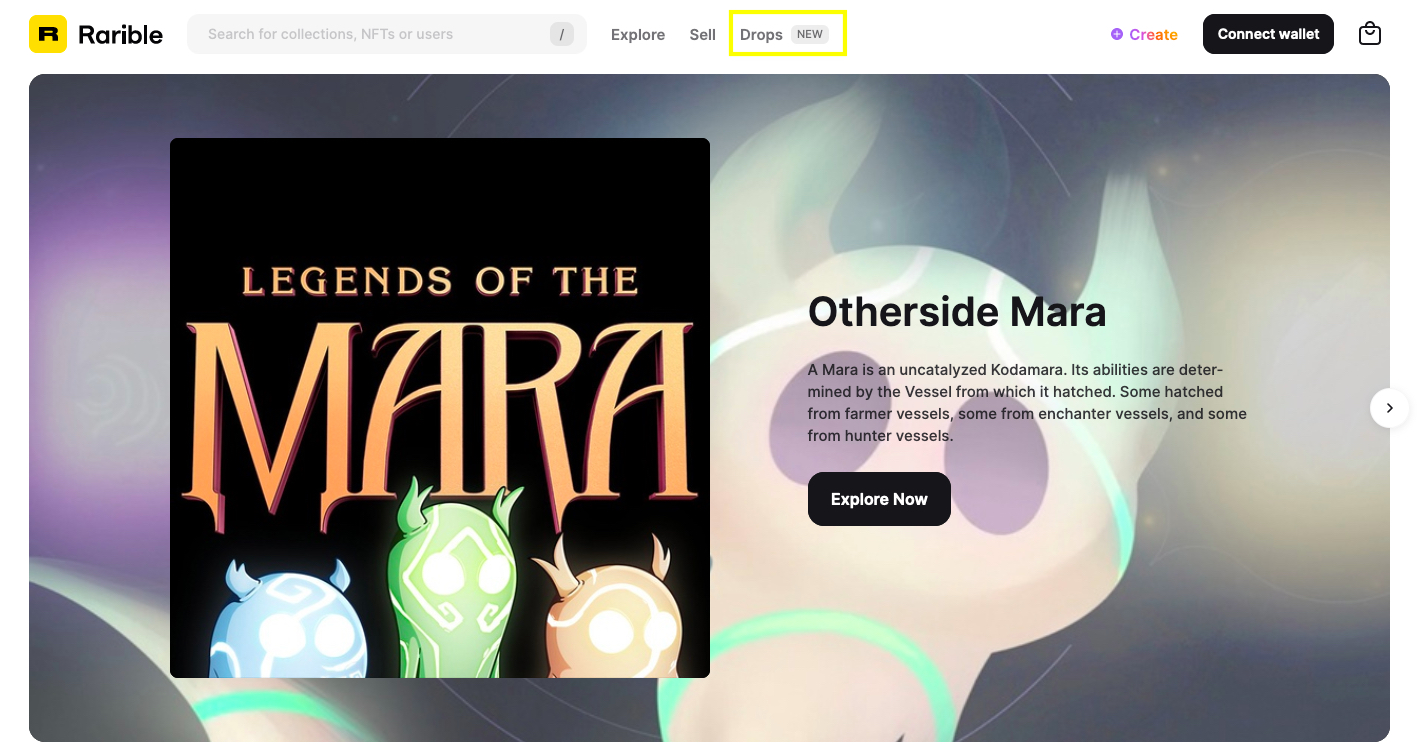Click the purple plus icon beside Create
Image resolution: width=1417 pixels, height=756 pixels.
pos(1117,34)
